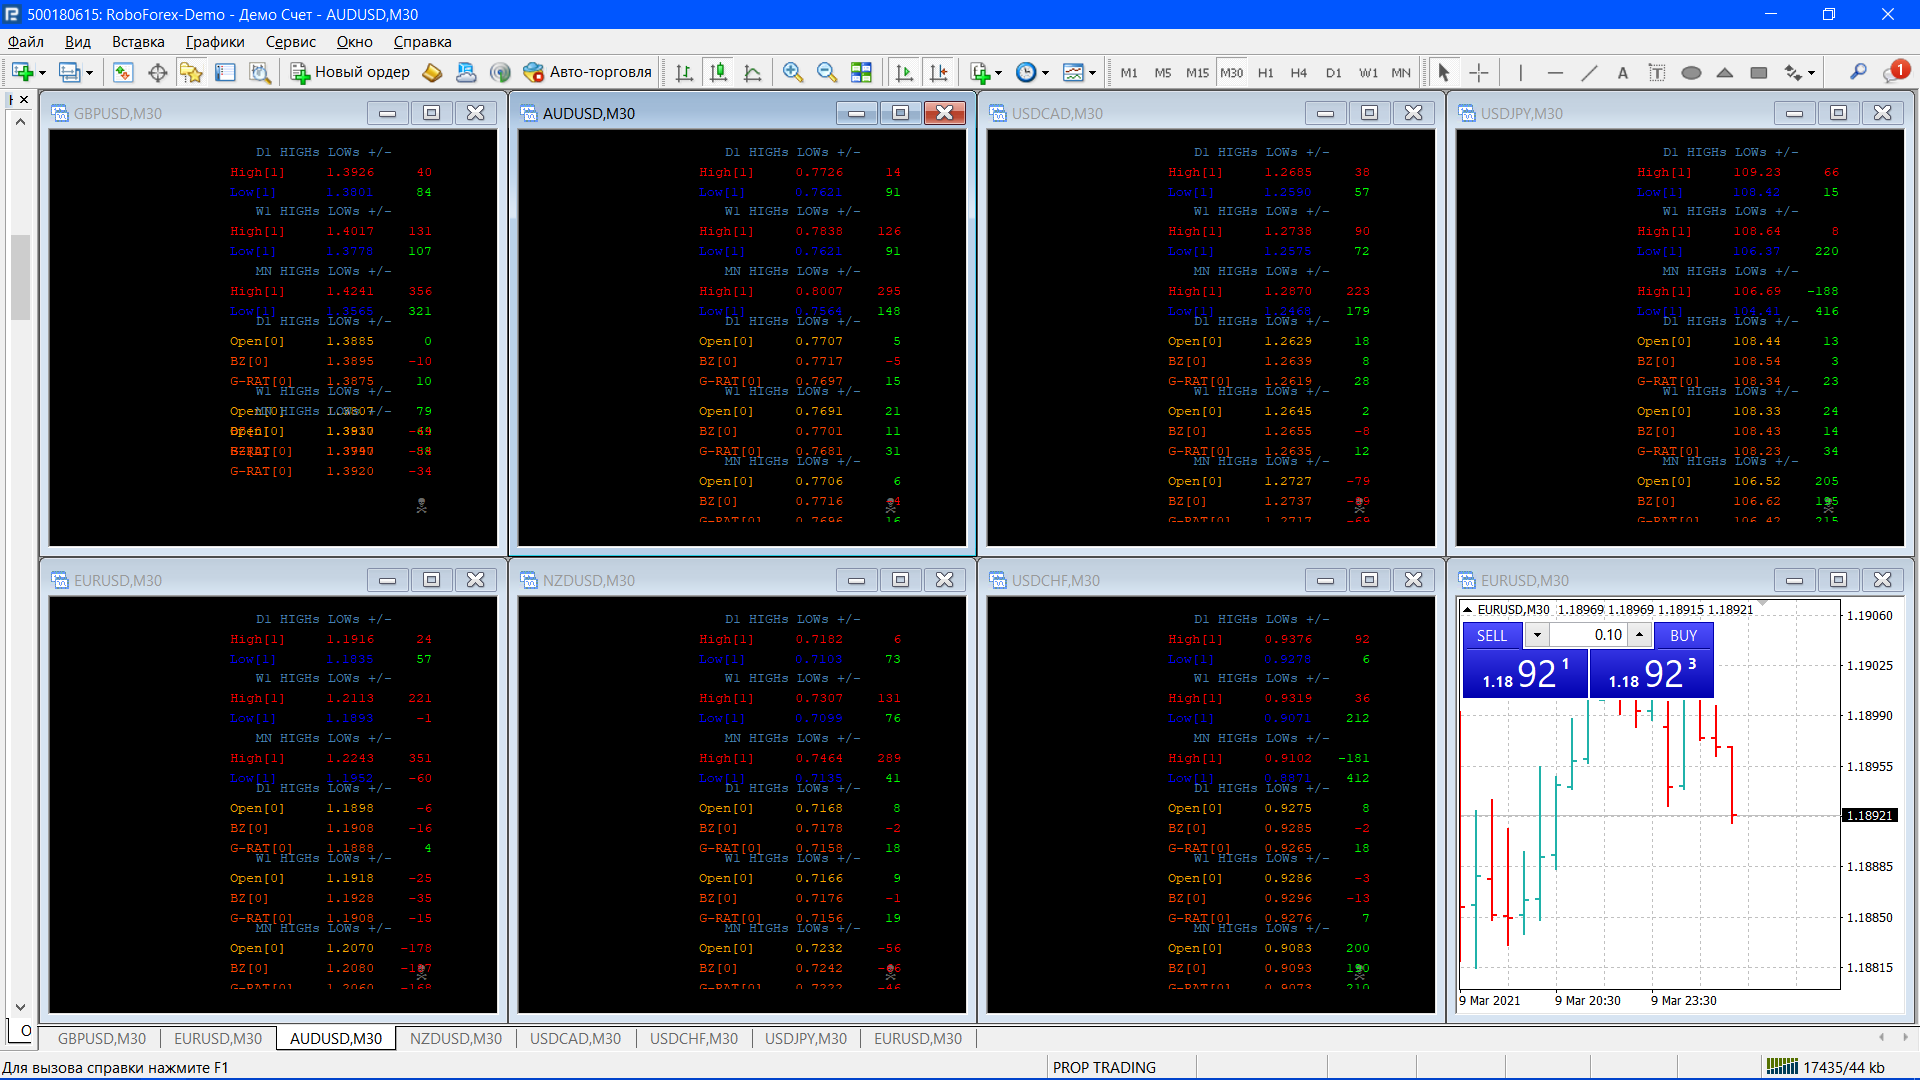Select the Ellipse drawing tool
1920x1080 pixels.
pos(1691,72)
